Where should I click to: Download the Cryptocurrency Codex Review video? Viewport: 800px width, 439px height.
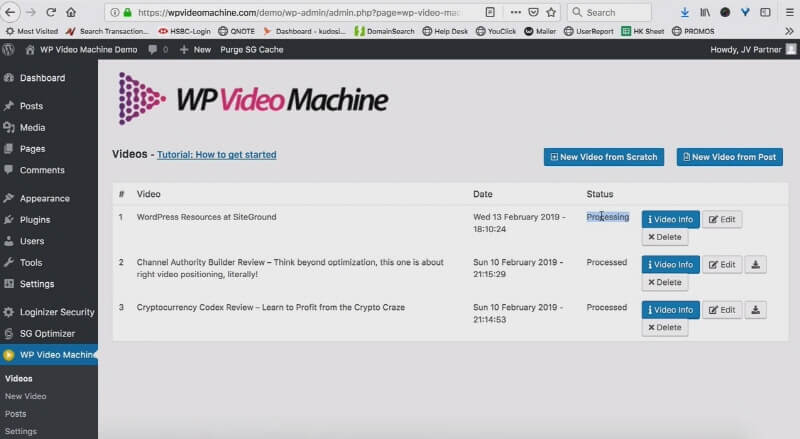[x=756, y=310]
